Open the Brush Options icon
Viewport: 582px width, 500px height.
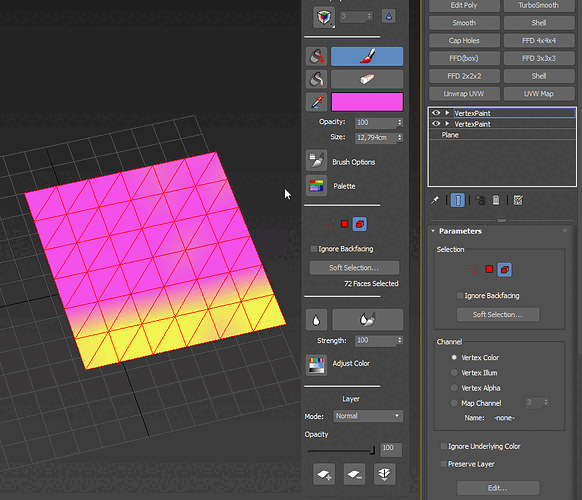[x=316, y=160]
